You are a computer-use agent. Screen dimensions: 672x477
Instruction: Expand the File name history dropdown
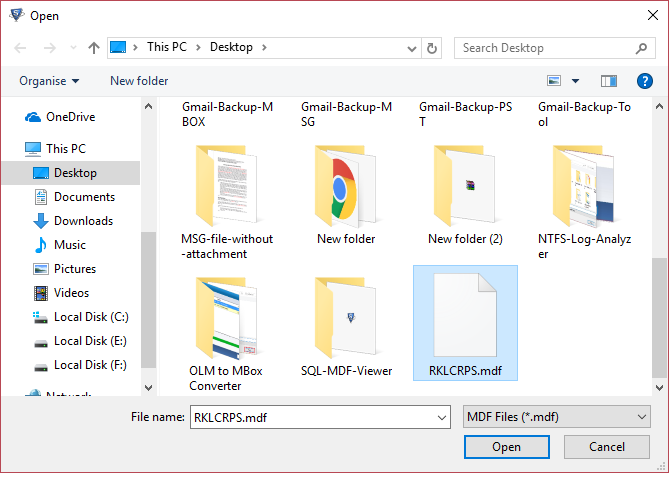(442, 417)
